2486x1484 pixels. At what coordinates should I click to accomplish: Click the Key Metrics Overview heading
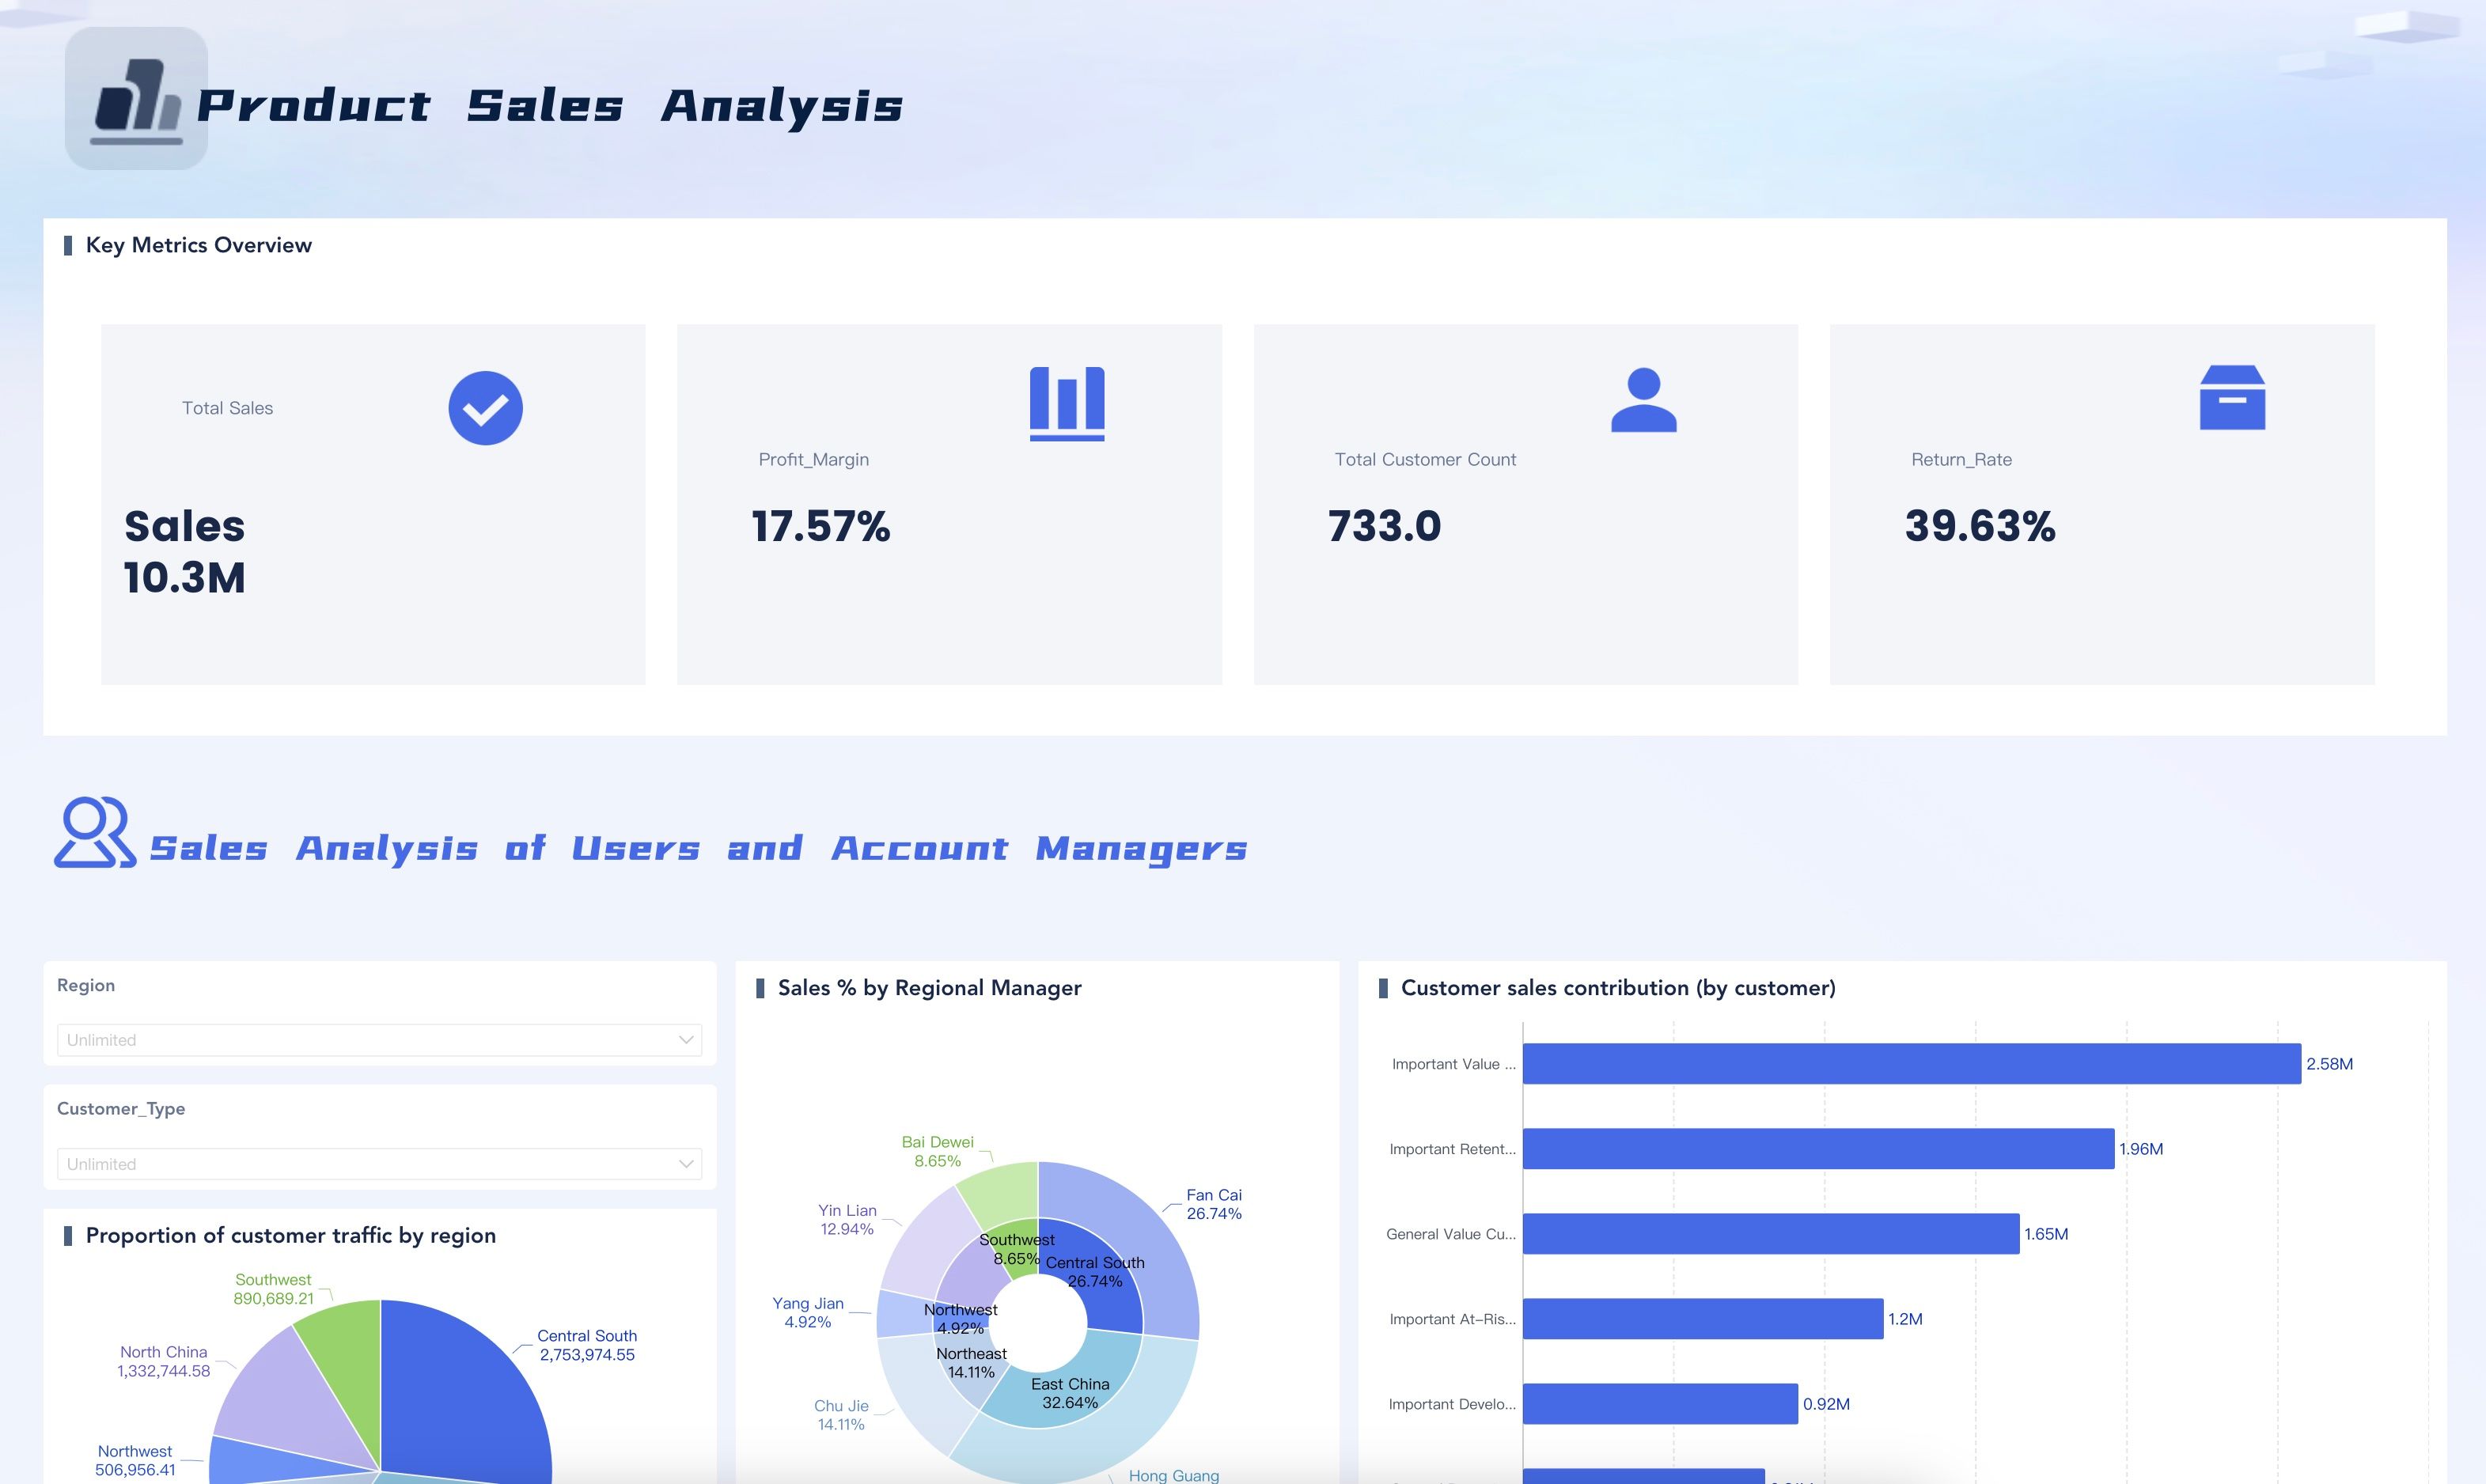[198, 245]
